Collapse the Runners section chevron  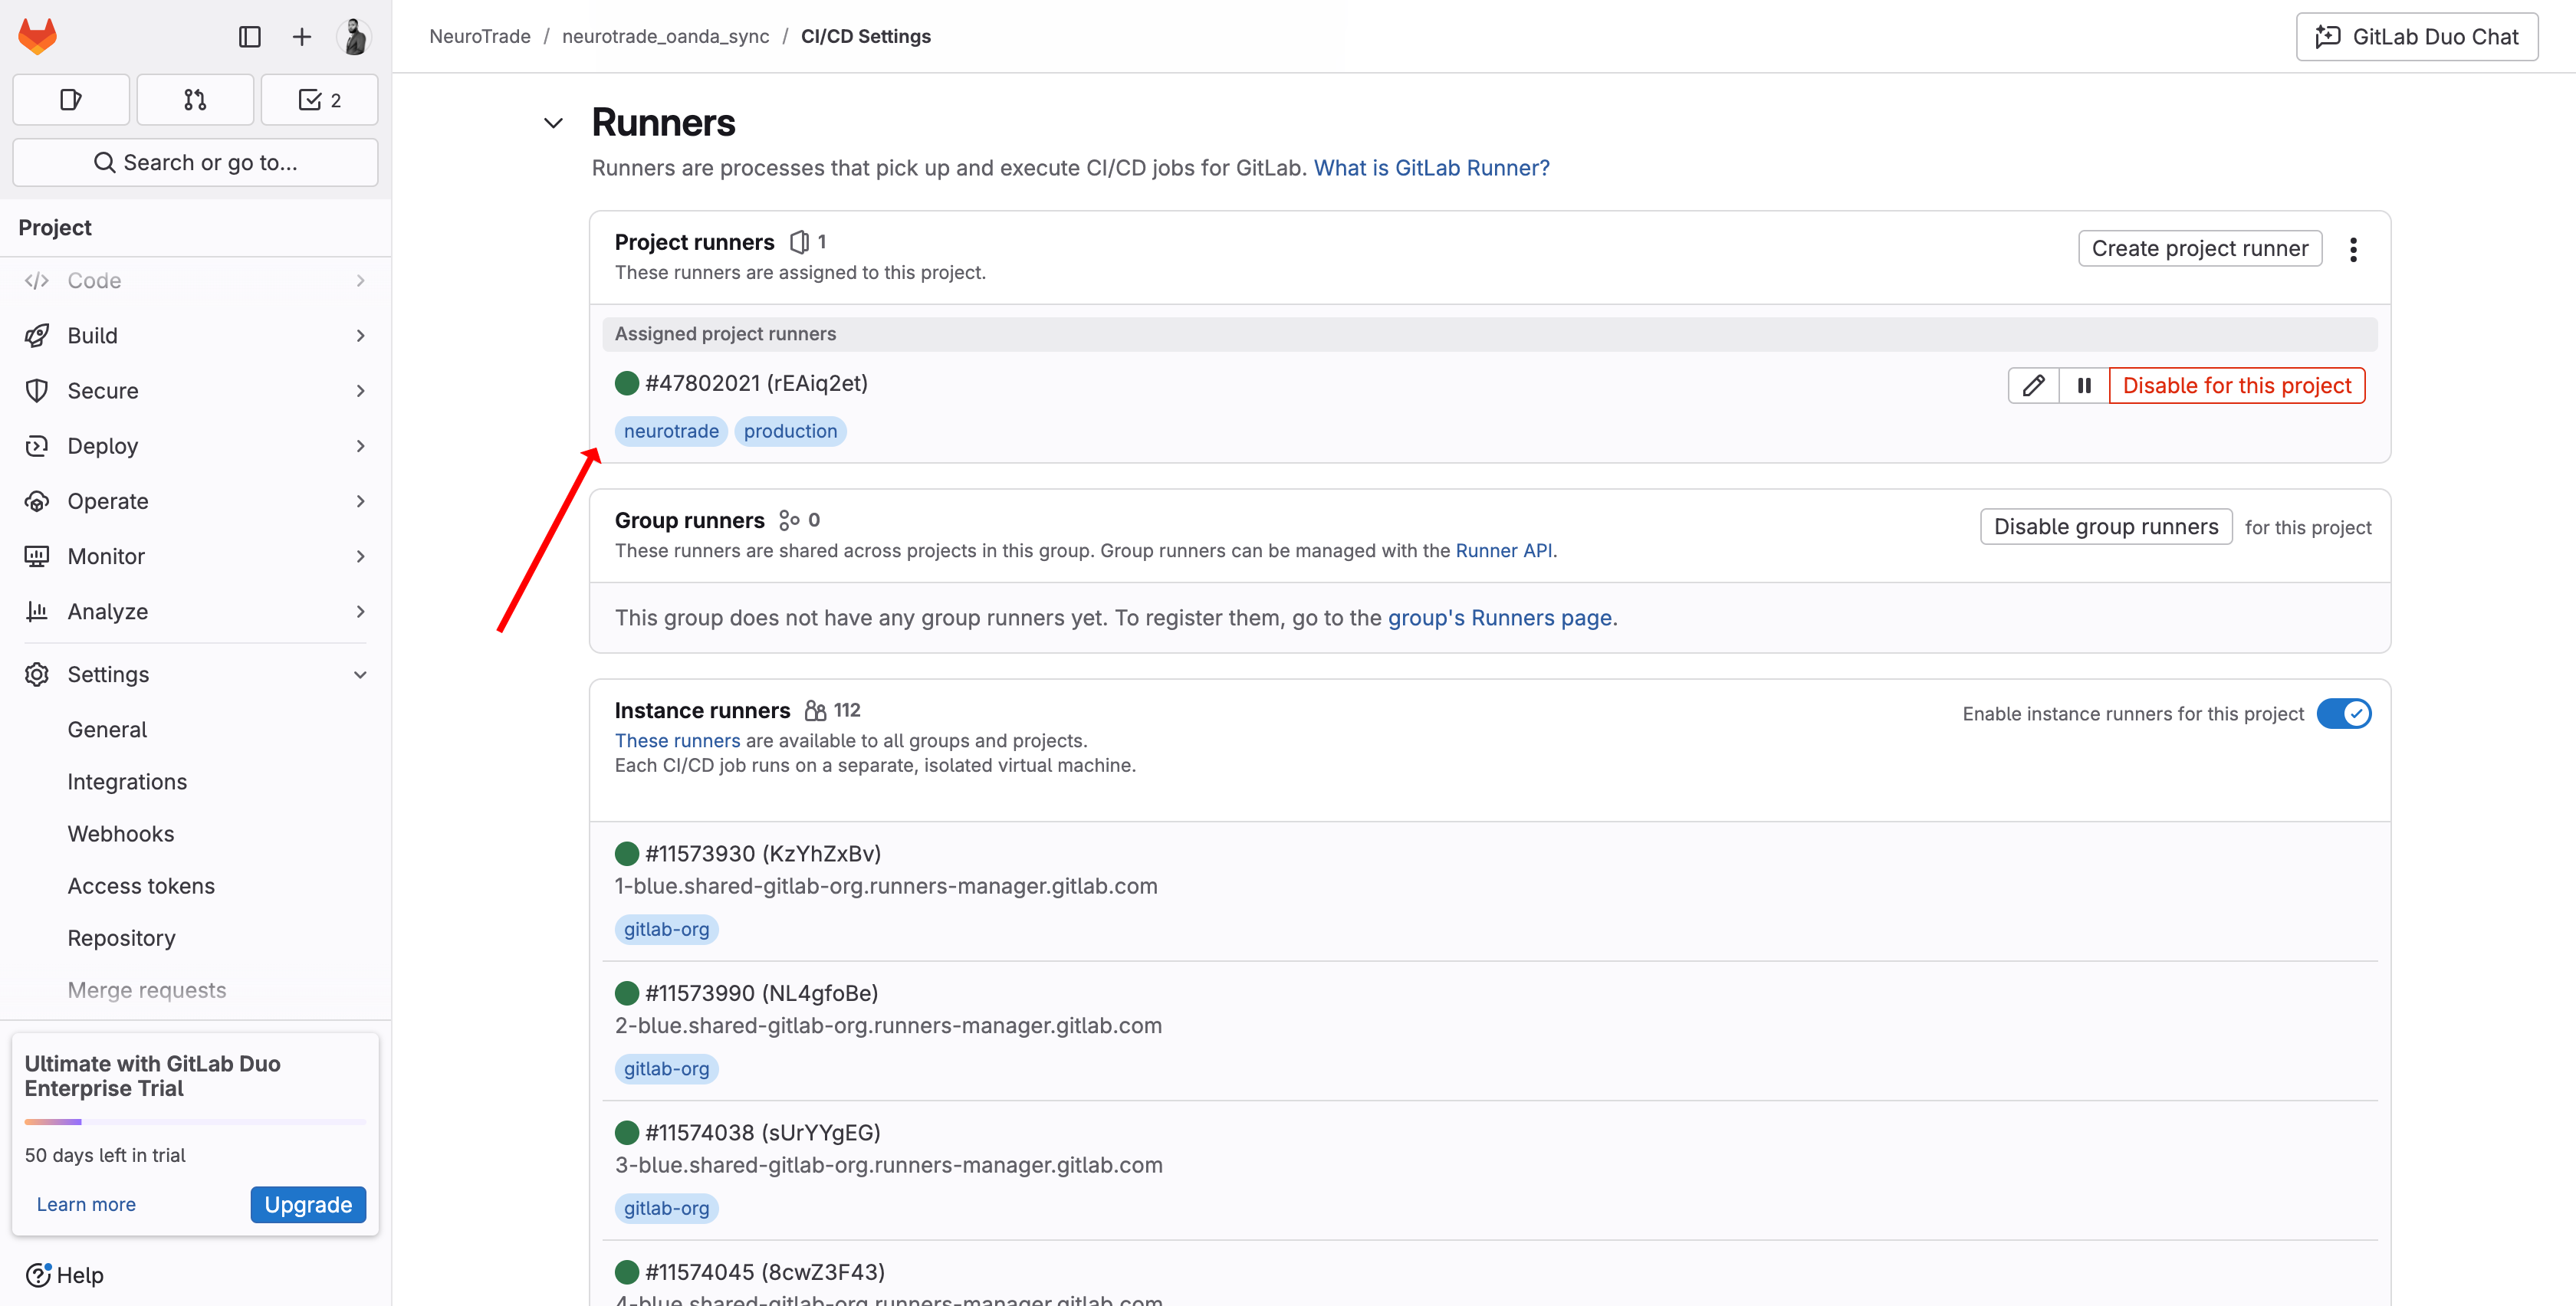[553, 123]
